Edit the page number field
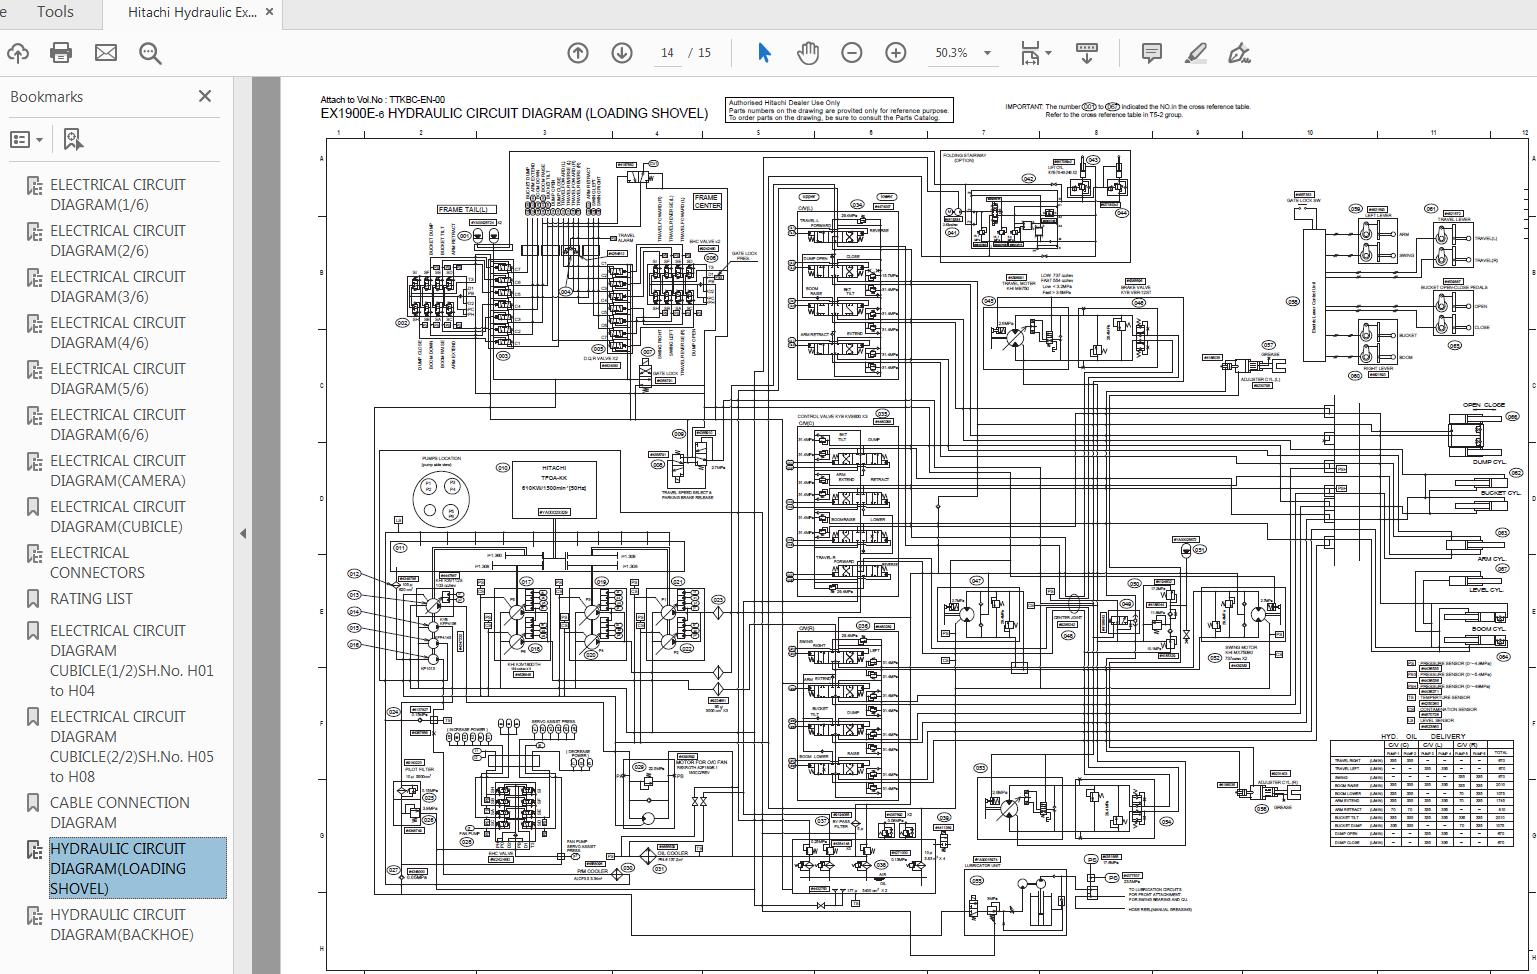1537x974 pixels. 667,52
